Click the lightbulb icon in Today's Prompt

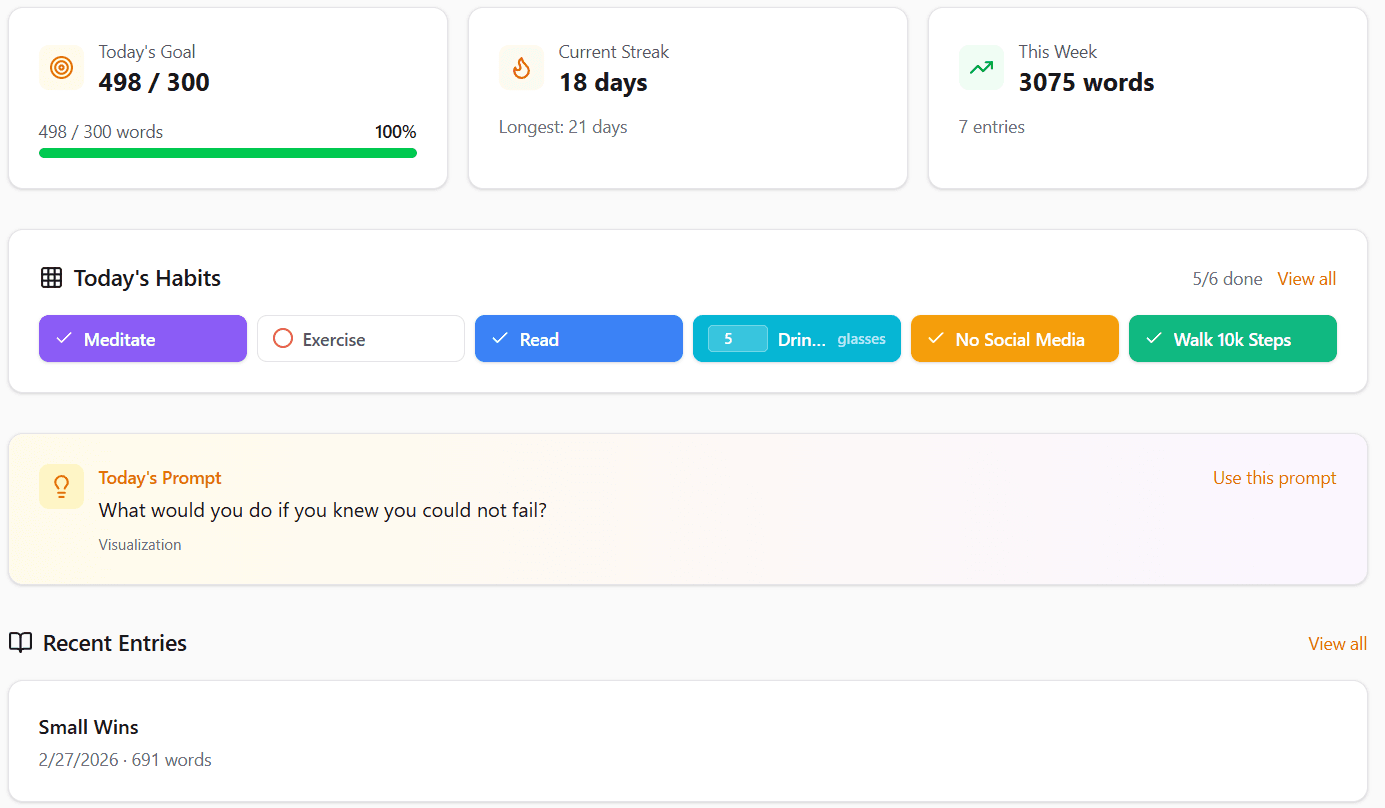[61, 487]
